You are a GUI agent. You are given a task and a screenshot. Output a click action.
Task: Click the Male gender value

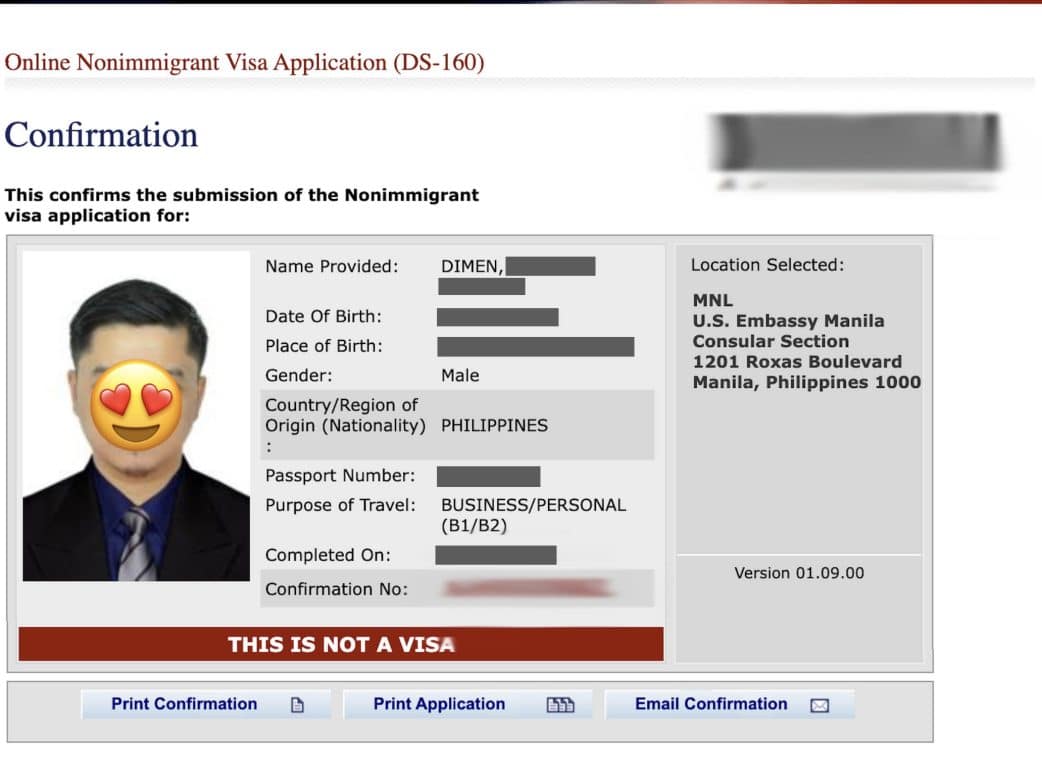(460, 376)
